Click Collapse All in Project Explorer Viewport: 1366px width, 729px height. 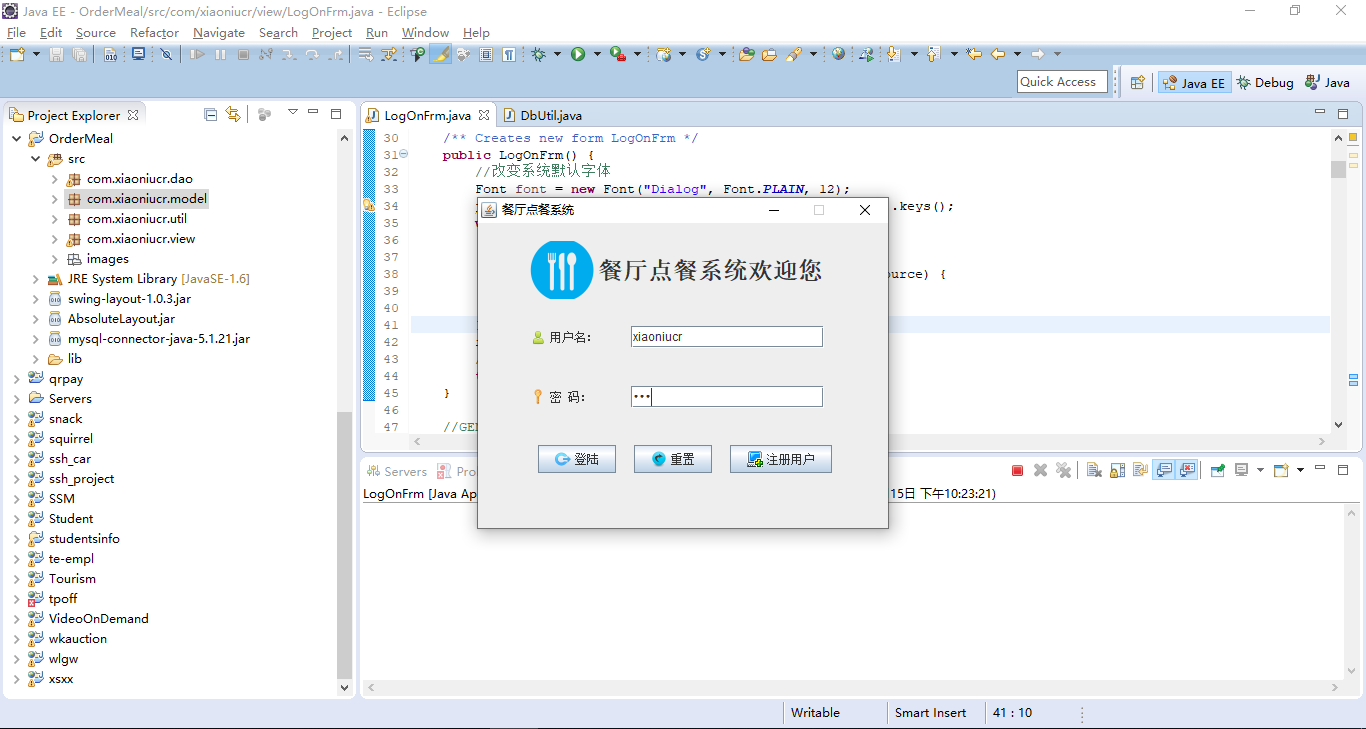pos(210,114)
